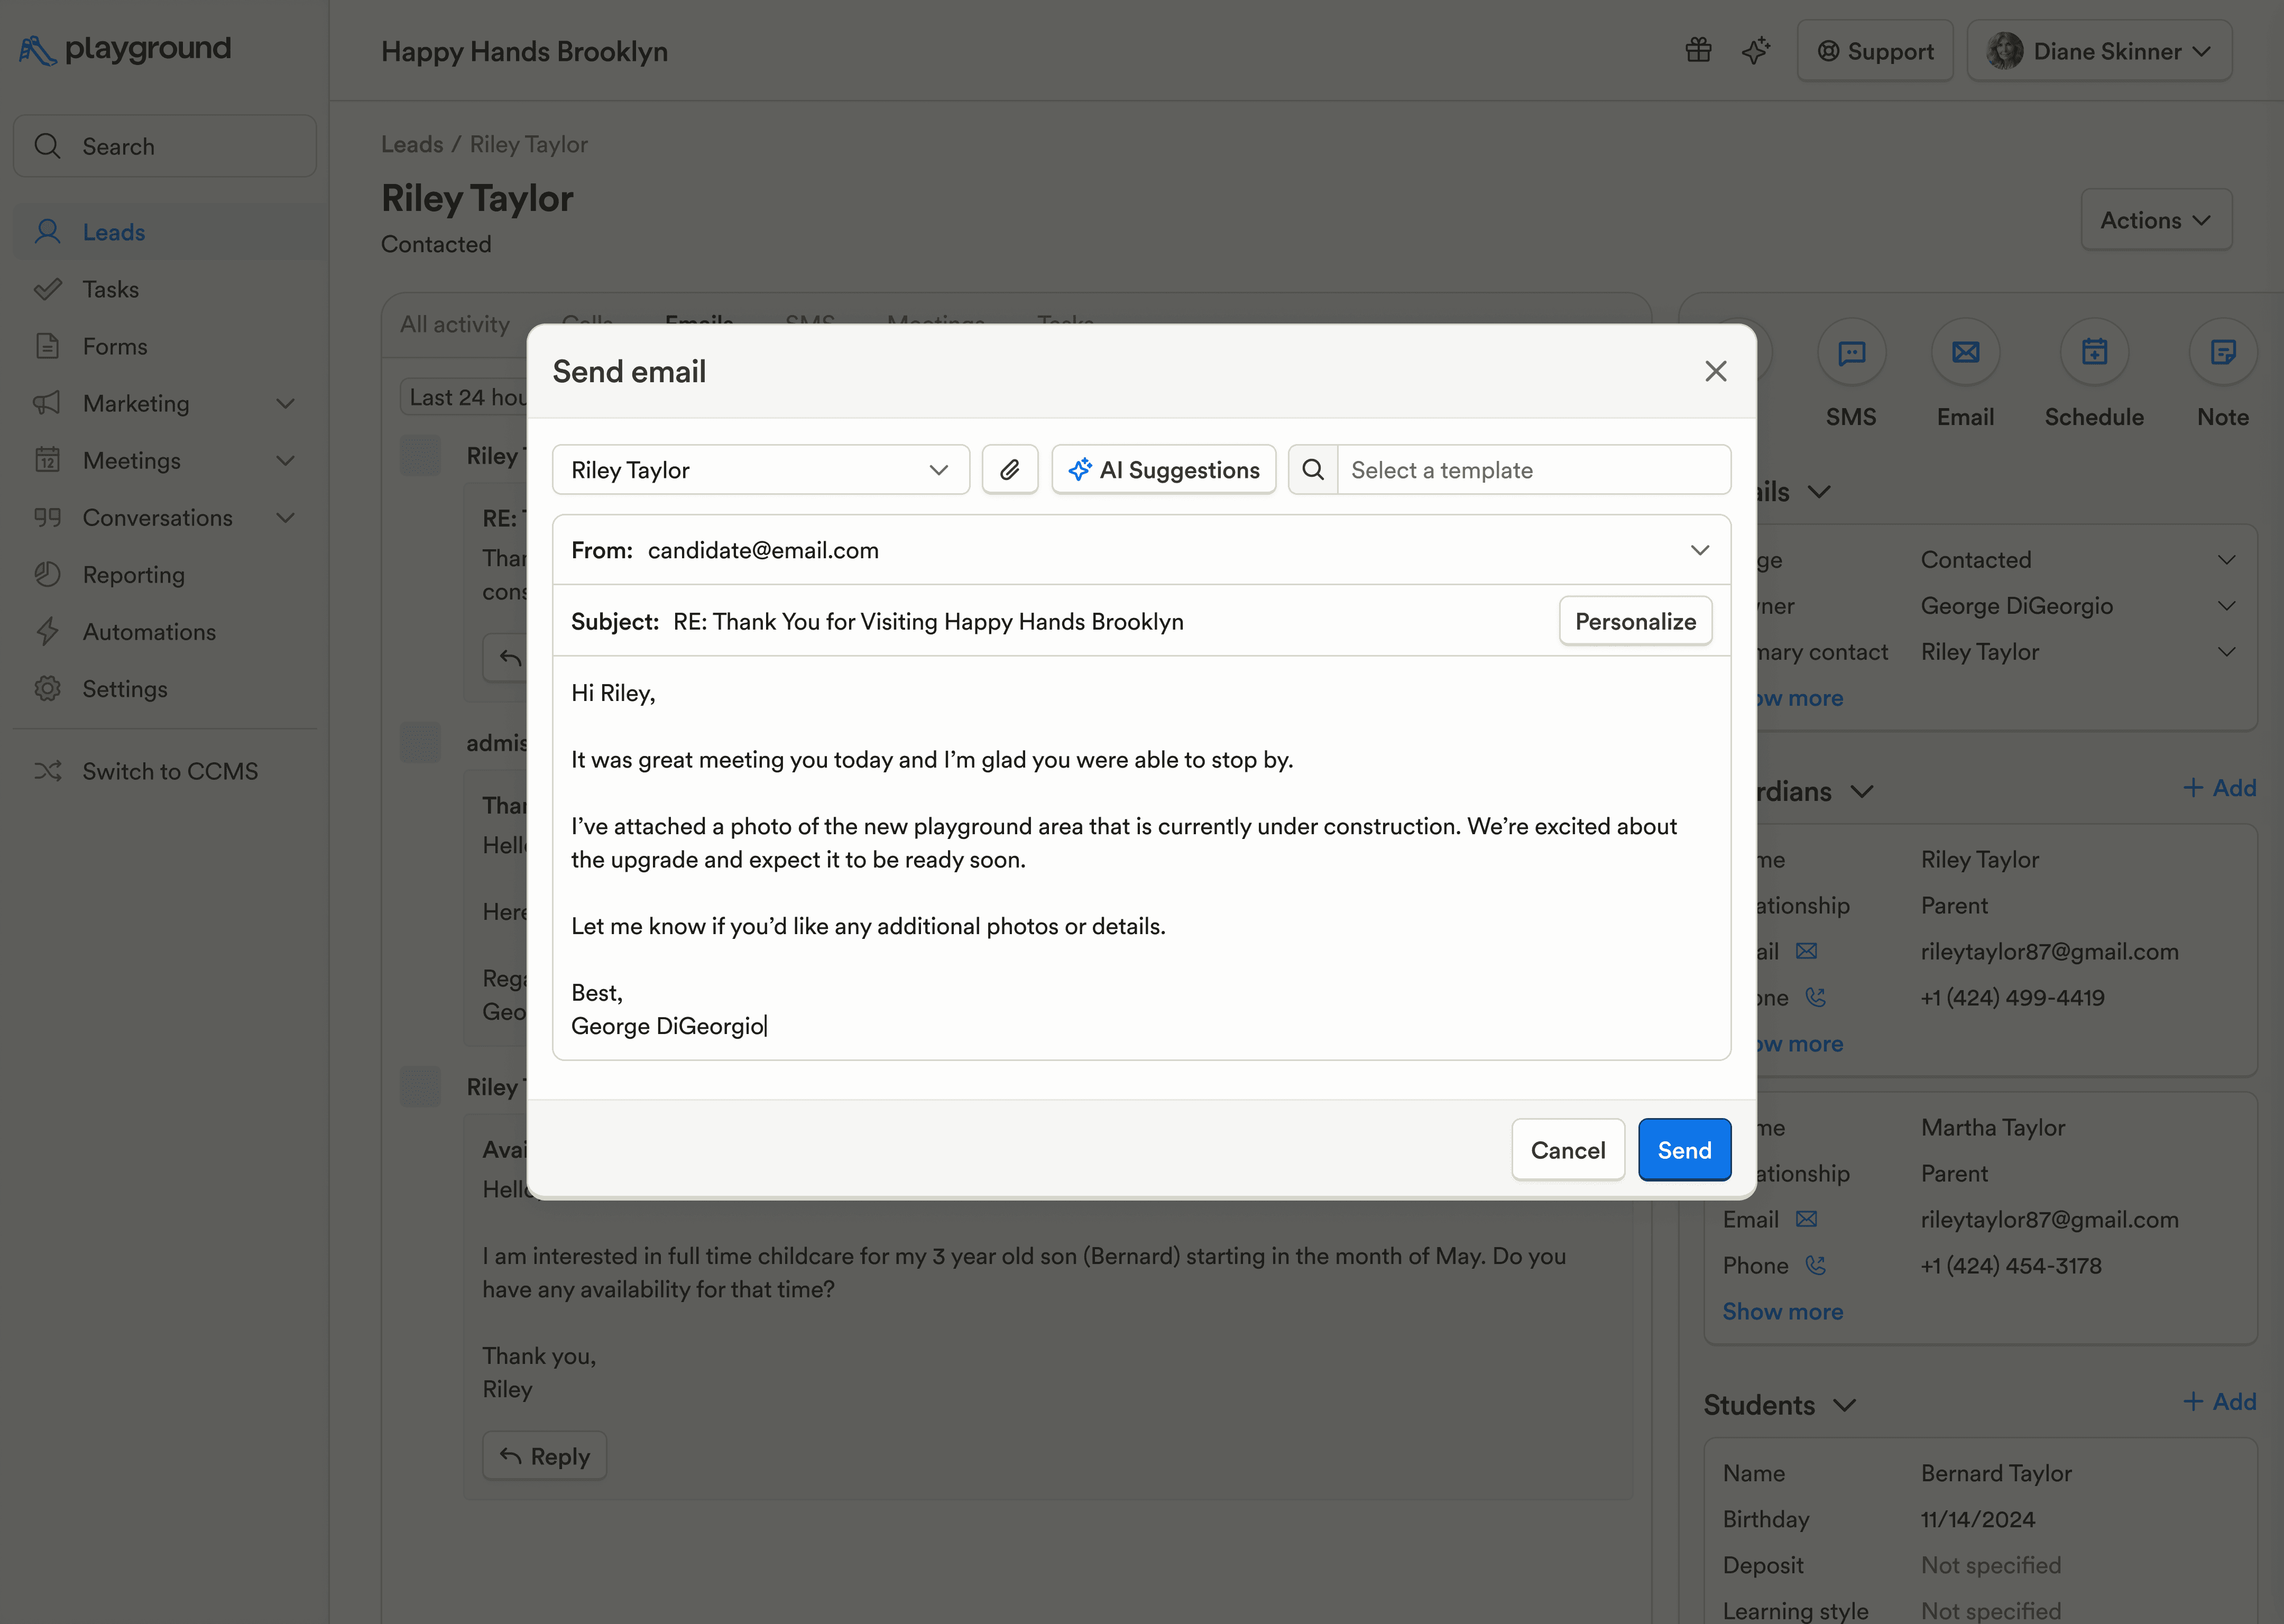Viewport: 2284px width, 1624px height.
Task: Open AI Suggestions in the send email dialog
Action: pyautogui.click(x=1163, y=469)
